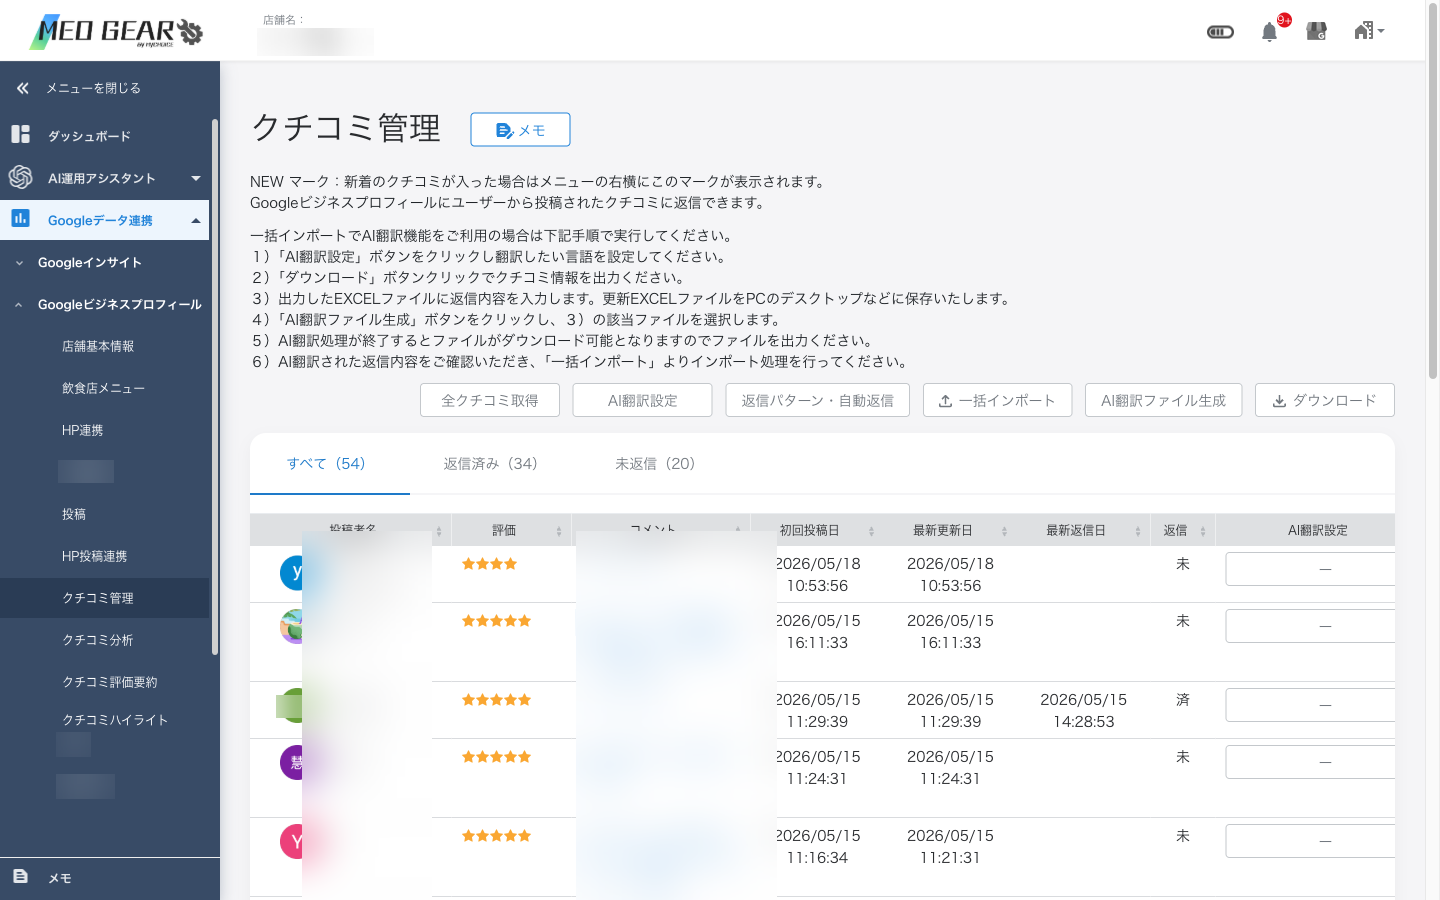Image resolution: width=1440 pixels, height=900 pixels.
Task: Click the sidebar scrollbar
Action: 214,388
